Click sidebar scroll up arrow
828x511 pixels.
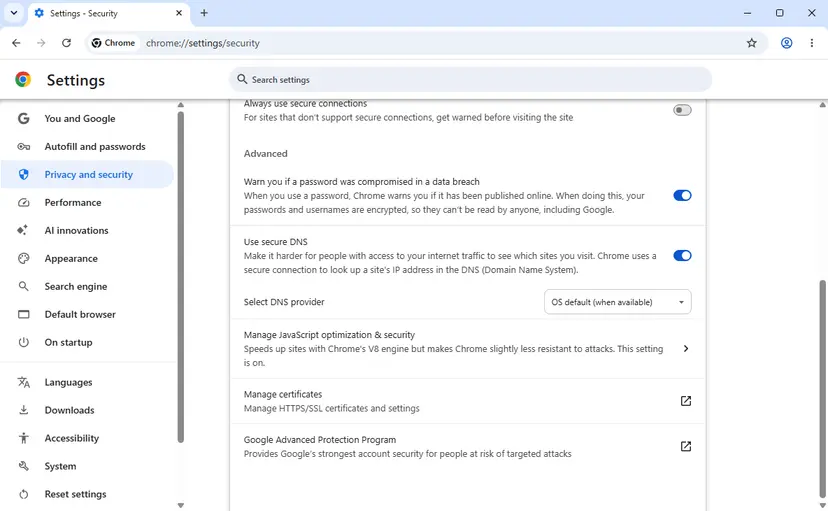181,105
